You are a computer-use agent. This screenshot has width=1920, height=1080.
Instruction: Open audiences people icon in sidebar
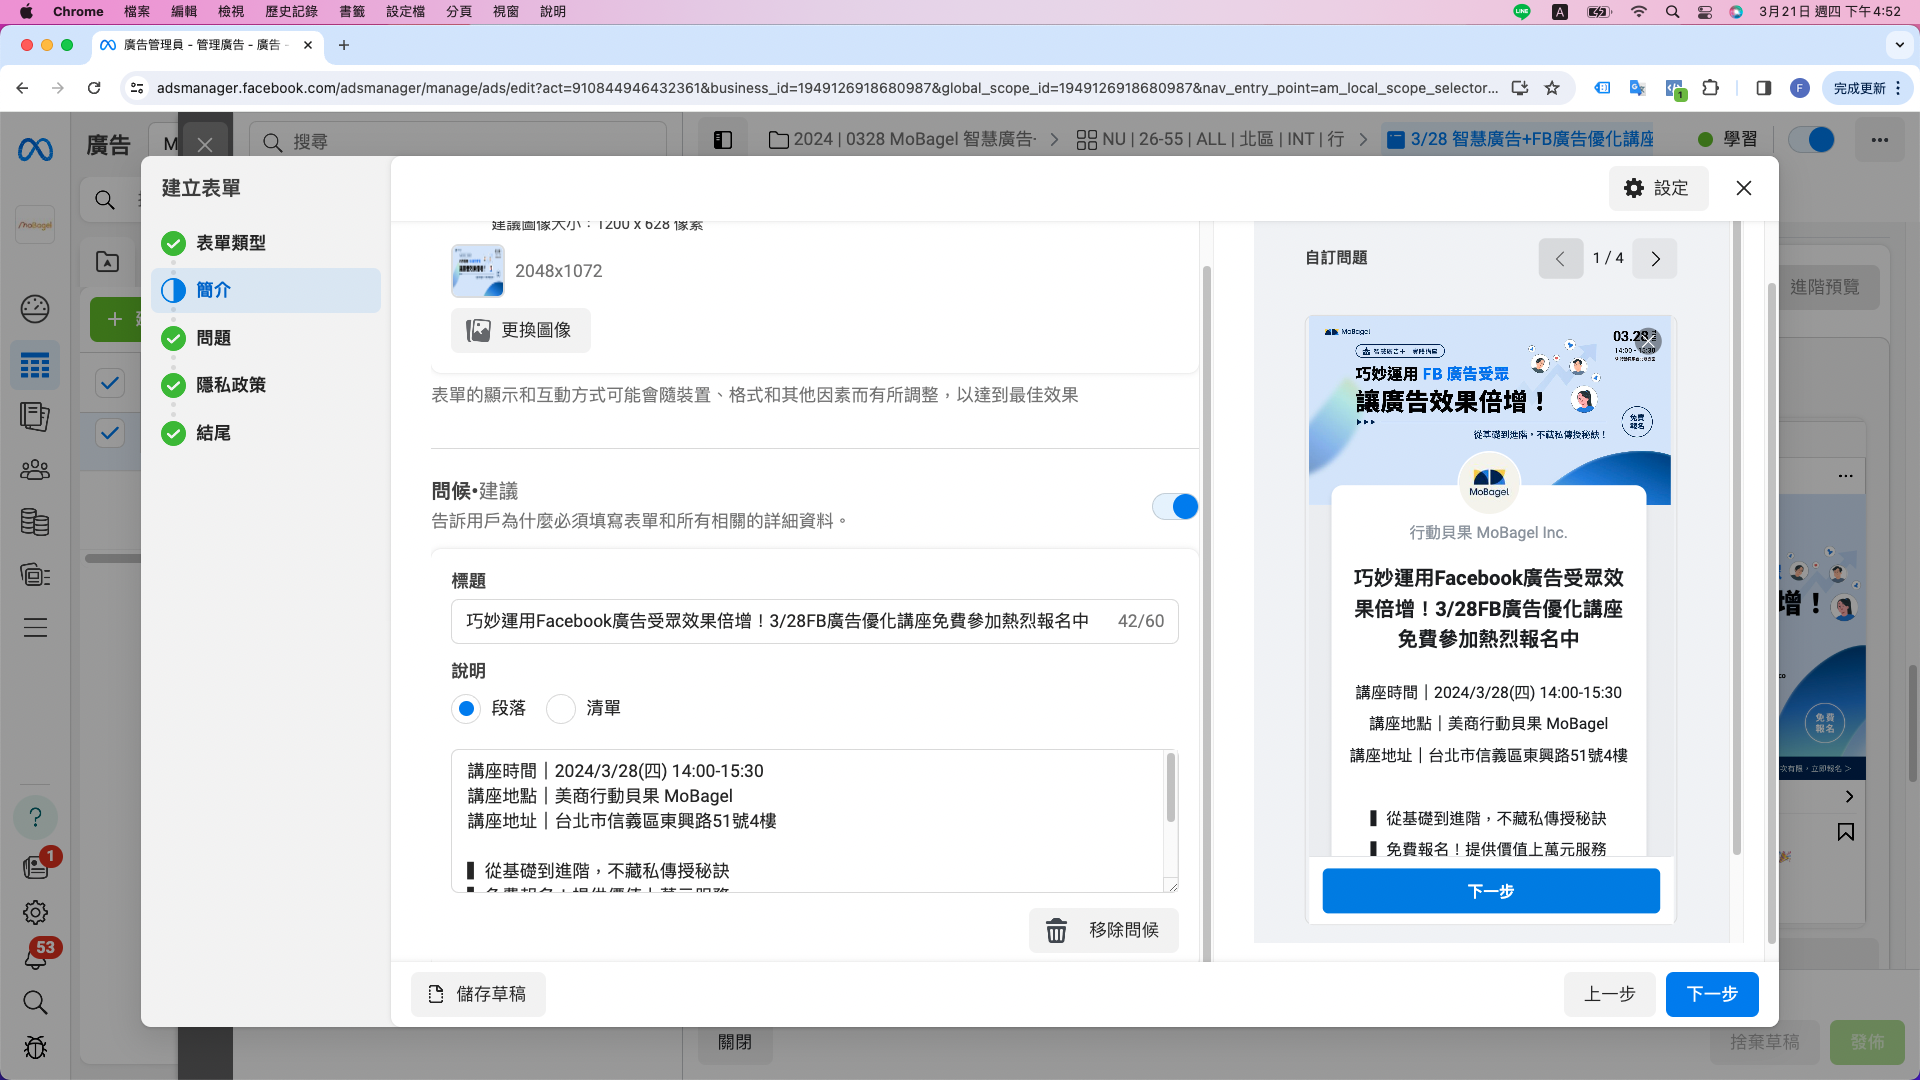point(35,470)
